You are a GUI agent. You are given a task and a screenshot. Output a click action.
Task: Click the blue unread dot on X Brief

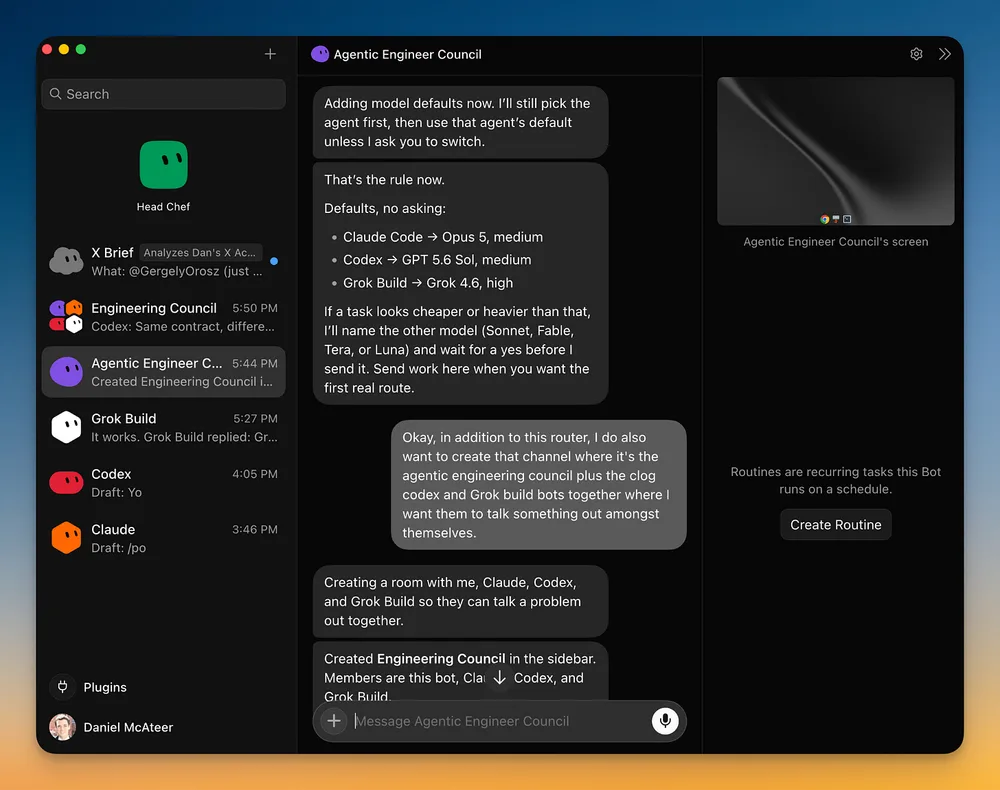coord(274,261)
